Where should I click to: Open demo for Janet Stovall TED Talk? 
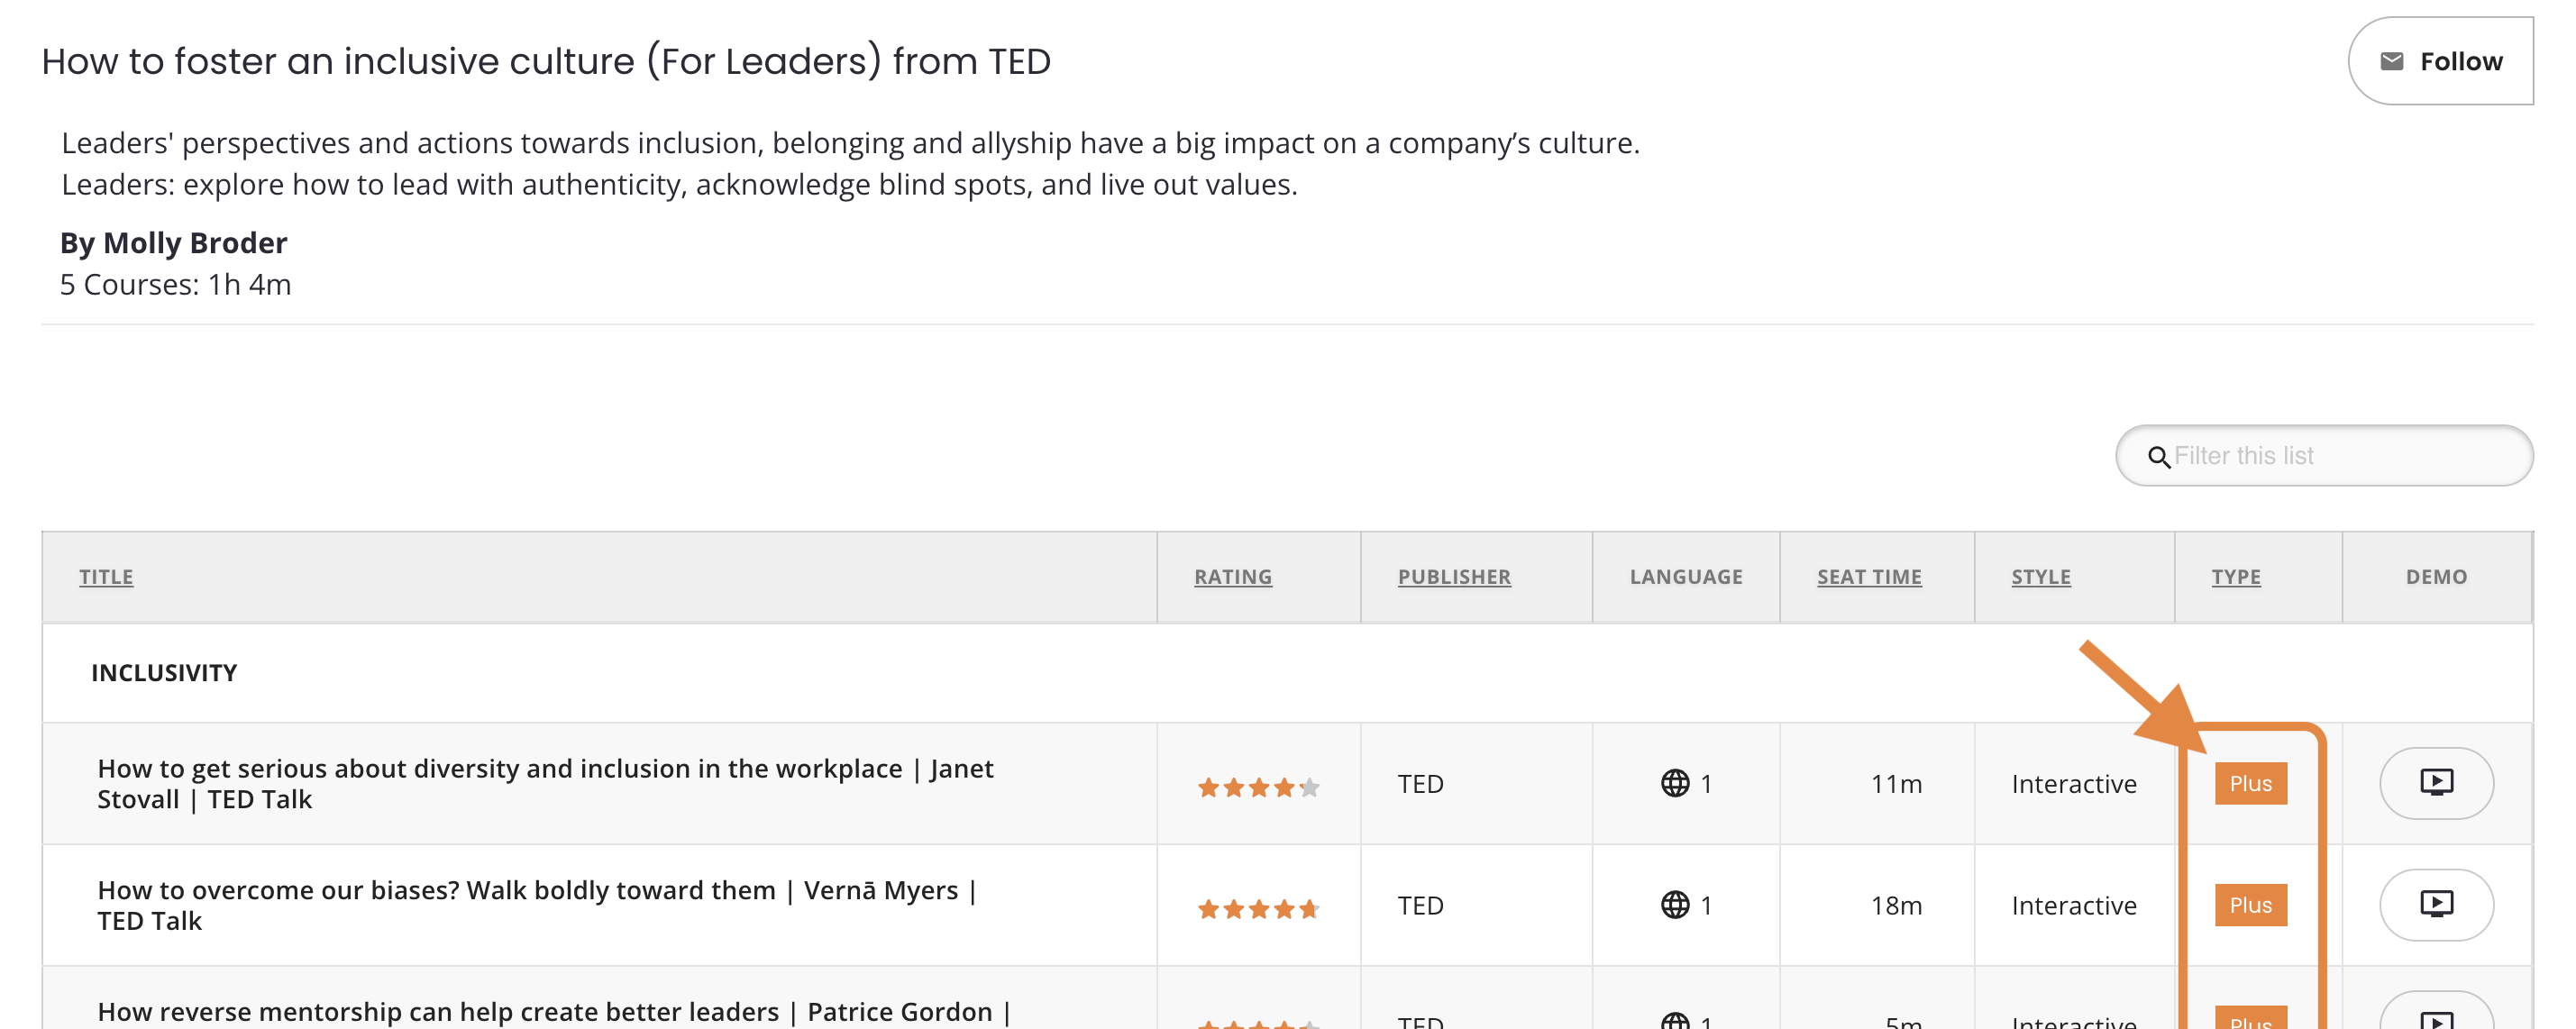tap(2436, 783)
